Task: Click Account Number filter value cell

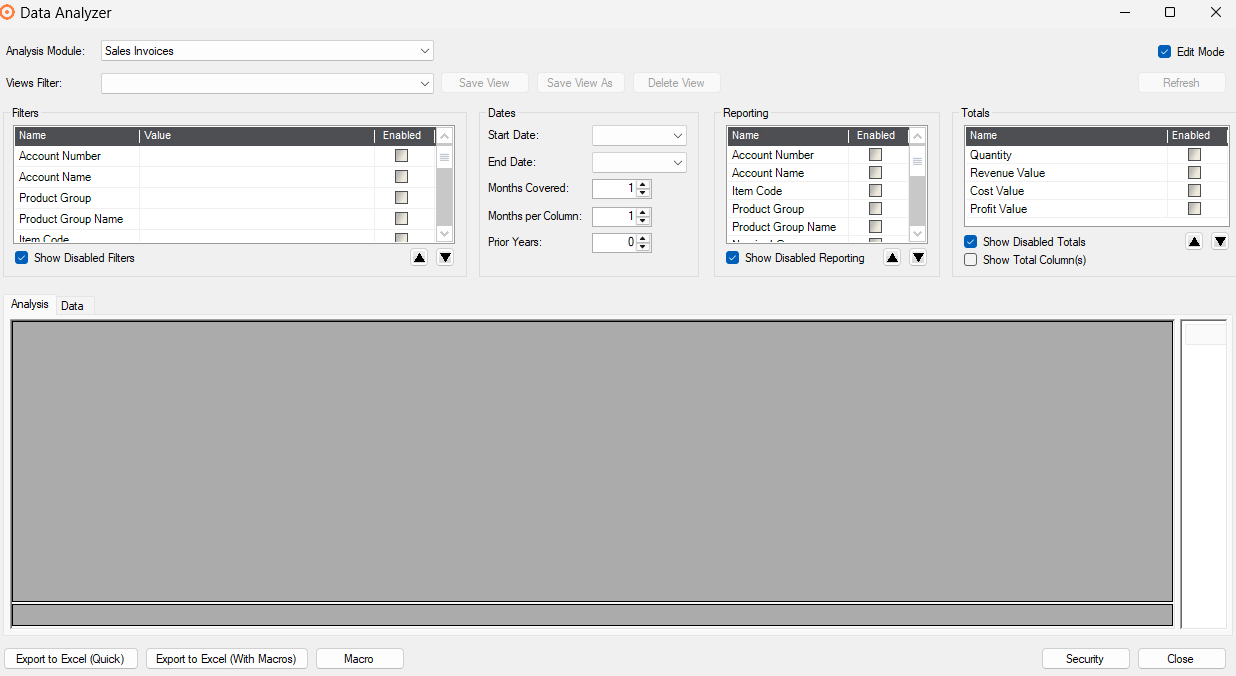Action: tap(257, 156)
